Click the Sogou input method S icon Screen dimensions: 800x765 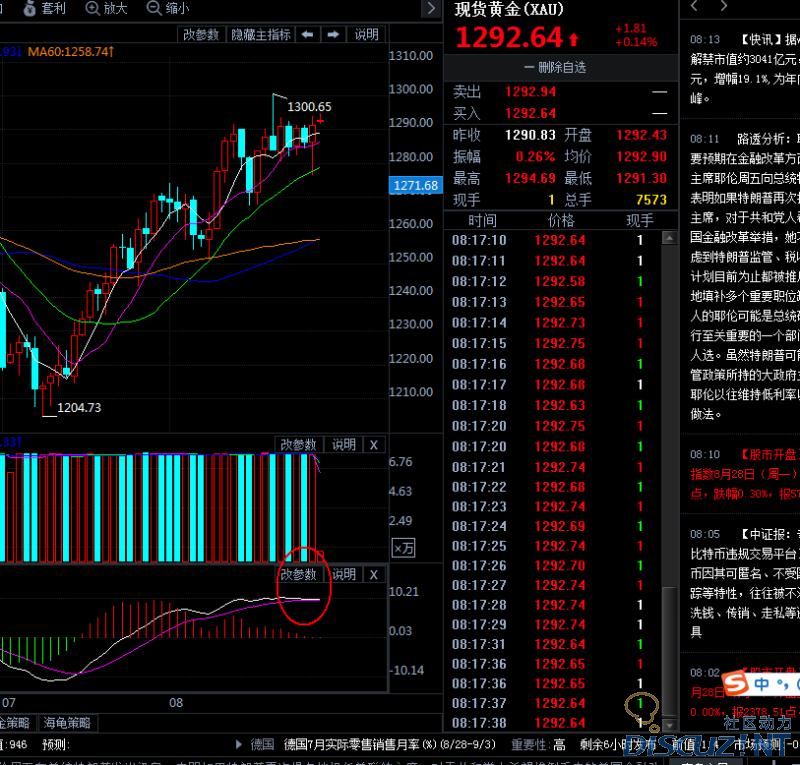pos(739,682)
